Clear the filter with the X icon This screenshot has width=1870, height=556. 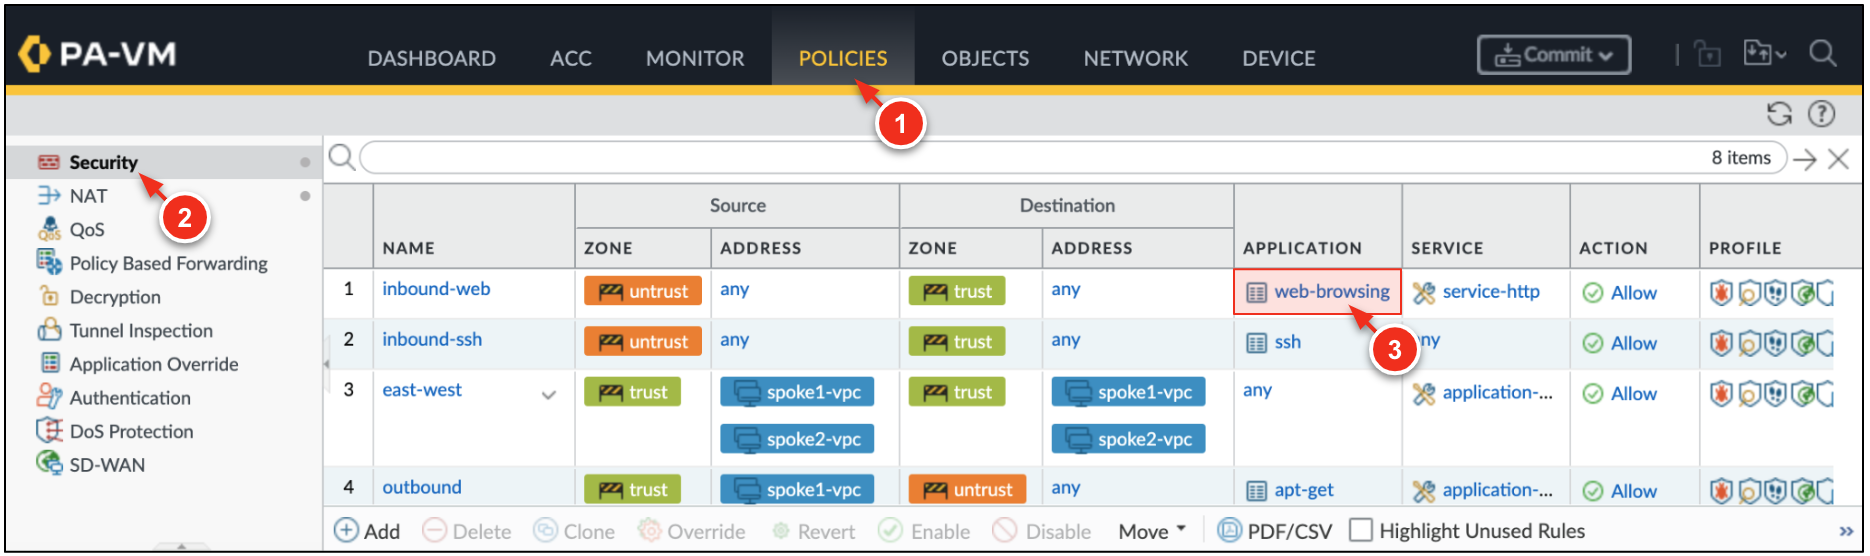[x=1838, y=159]
